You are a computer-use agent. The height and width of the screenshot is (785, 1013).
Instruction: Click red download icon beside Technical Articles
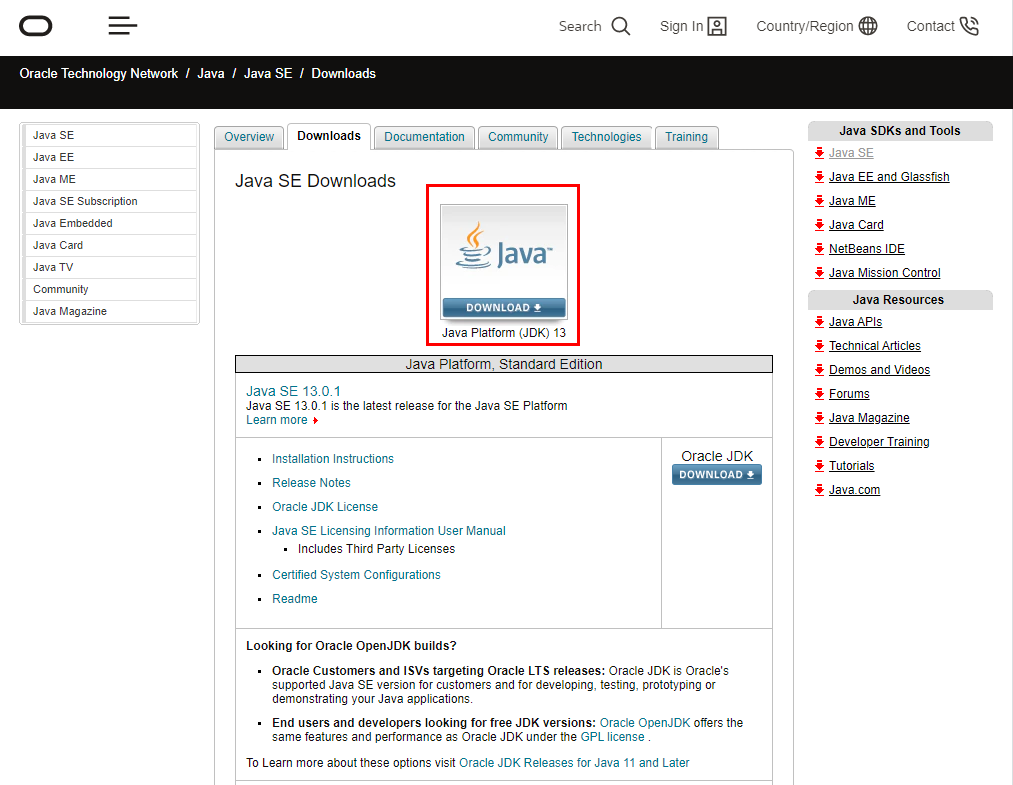pyautogui.click(x=819, y=346)
